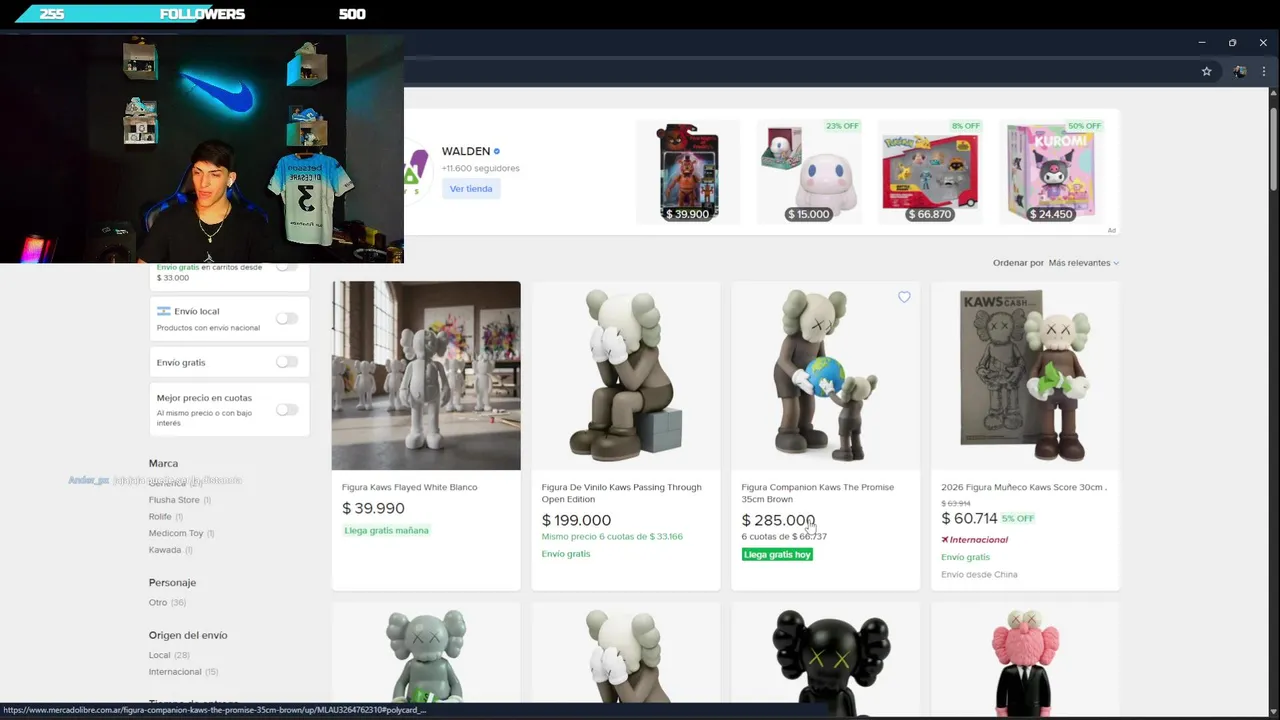The image size is (1280, 720).
Task: Click the Argentina flag icon beside Envío local
Action: coord(163,311)
